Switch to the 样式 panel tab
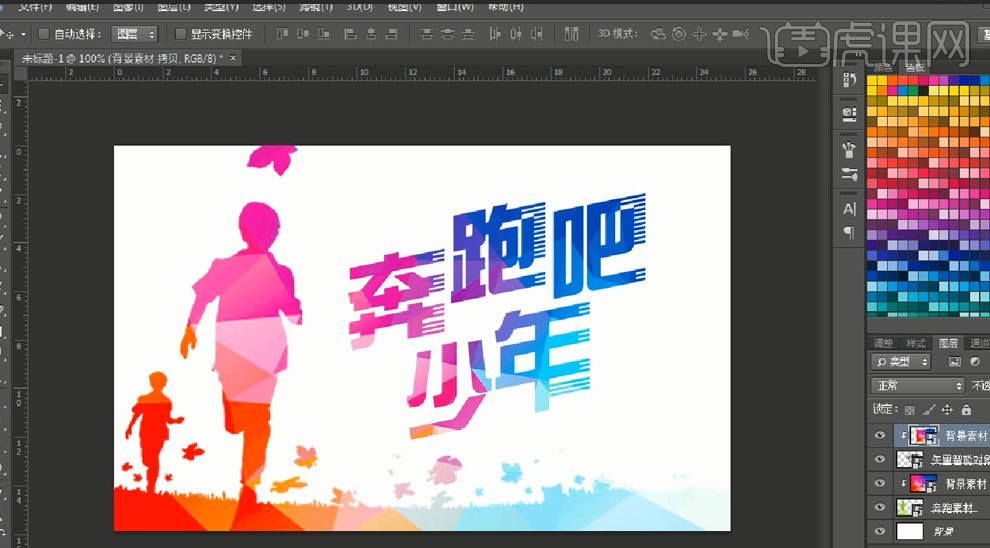990x548 pixels. point(915,343)
